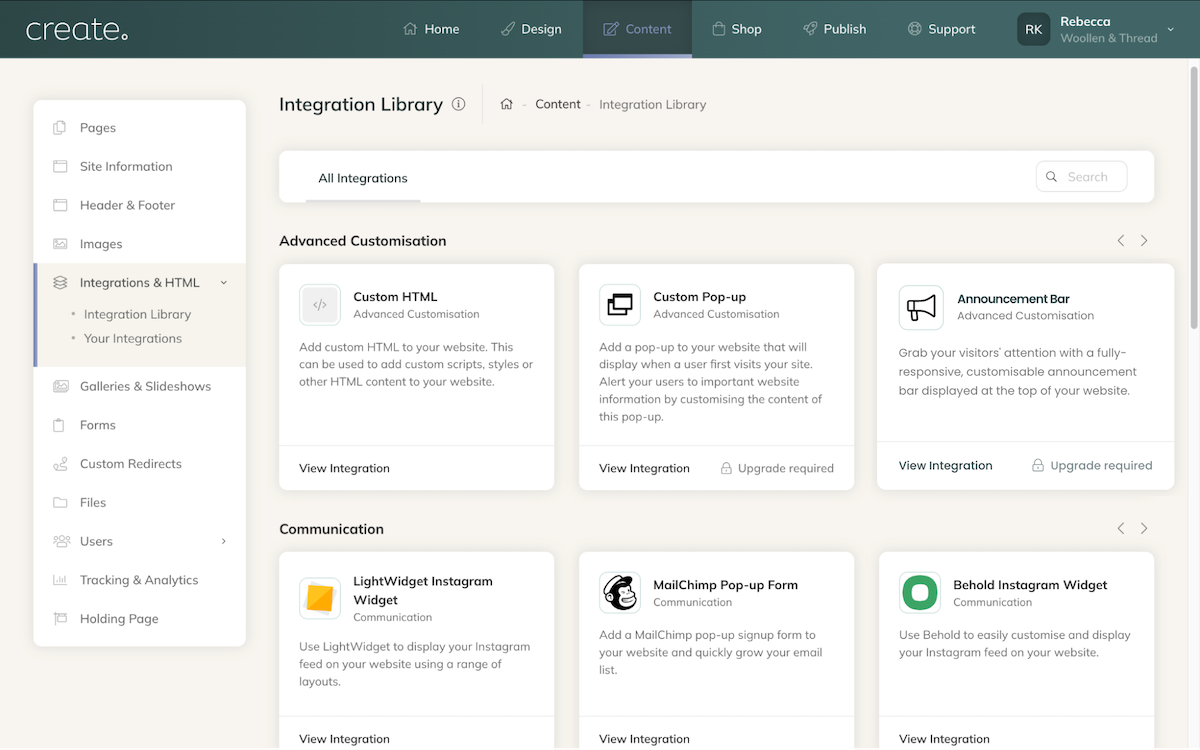Go to Your Integrations in sidebar
Viewport: 1200px width, 750px height.
[133, 338]
